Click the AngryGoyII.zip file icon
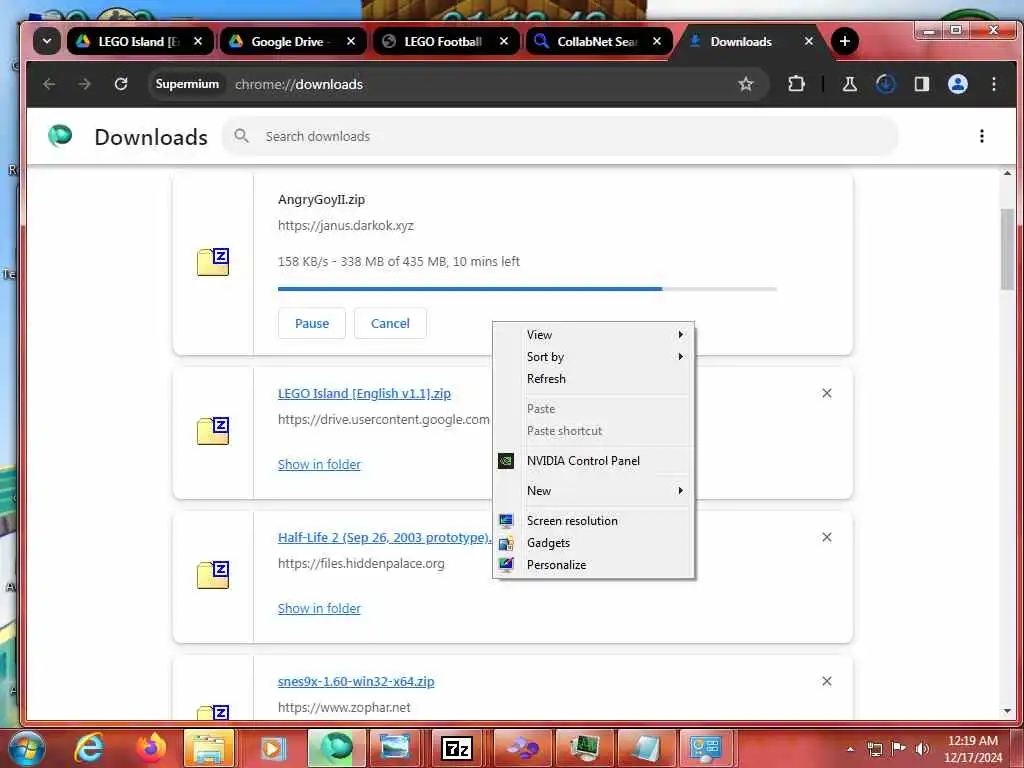Viewport: 1024px width, 768px height. pyautogui.click(x=213, y=262)
